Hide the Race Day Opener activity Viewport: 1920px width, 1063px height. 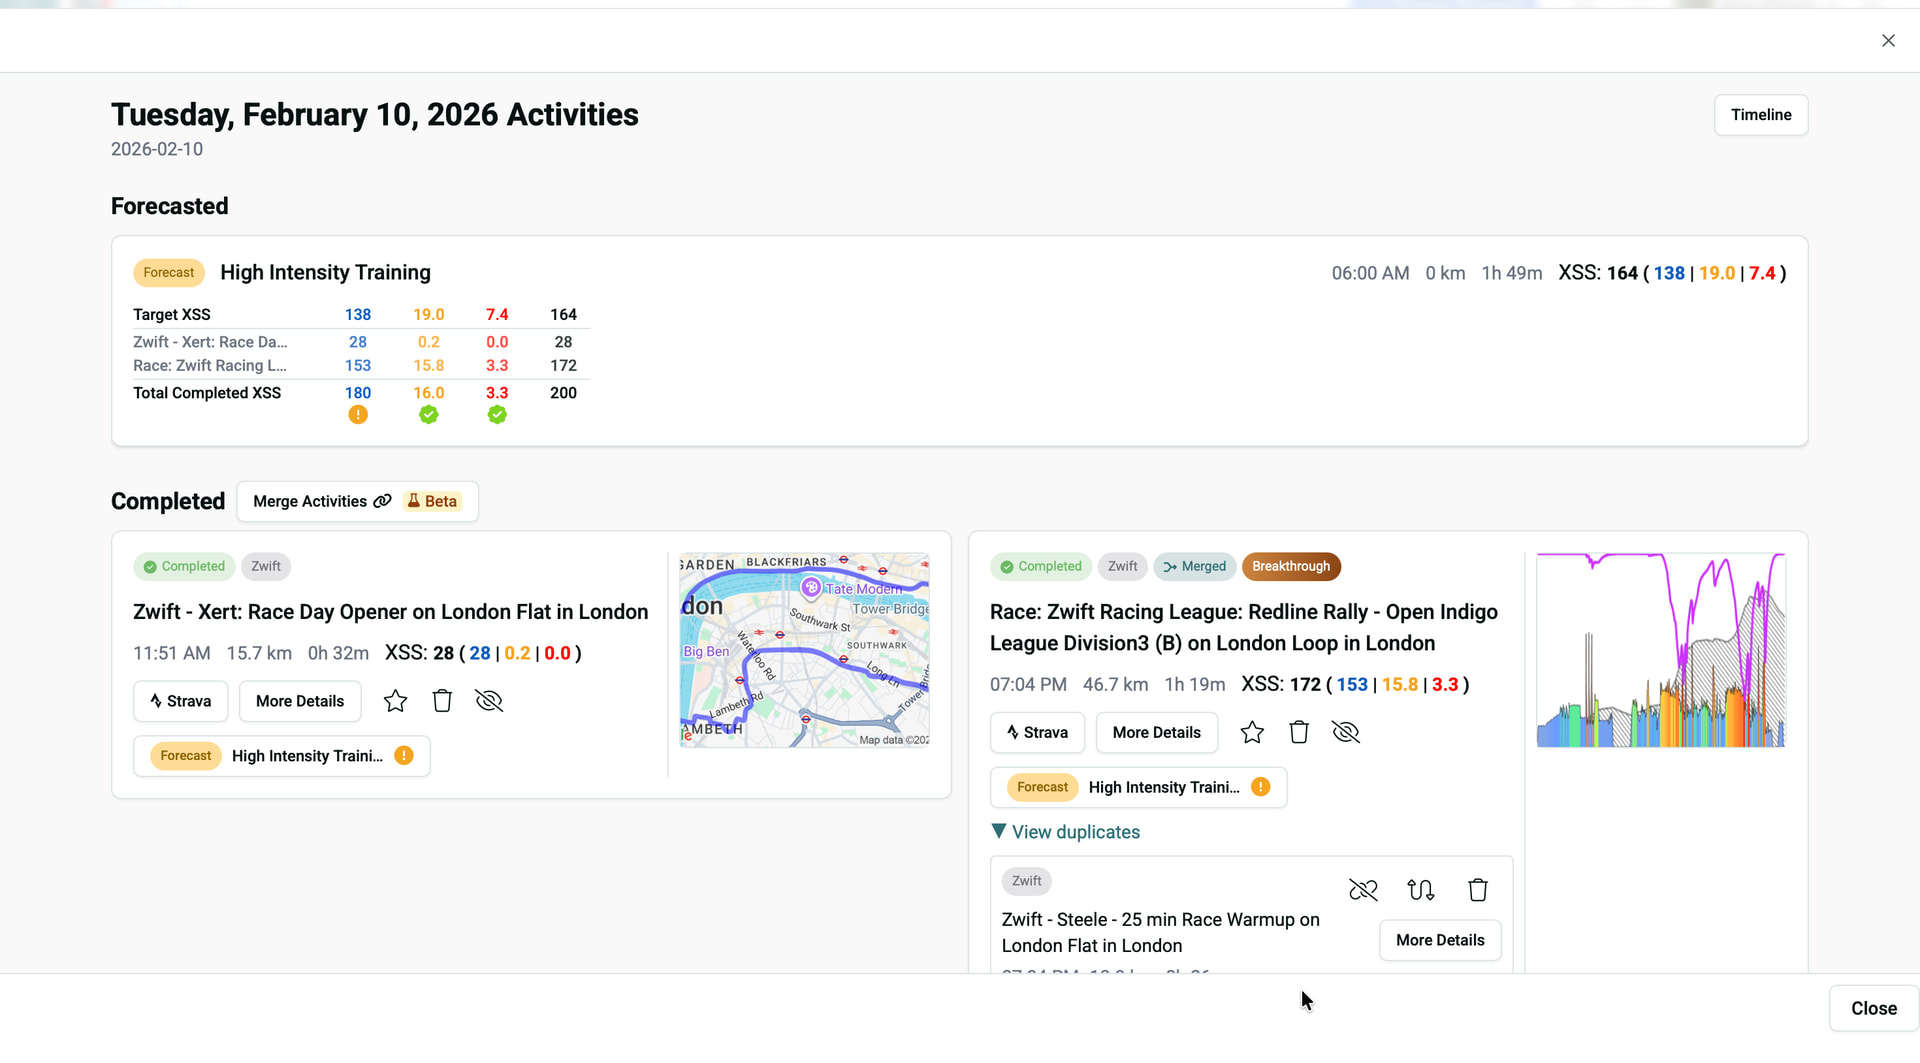[489, 701]
